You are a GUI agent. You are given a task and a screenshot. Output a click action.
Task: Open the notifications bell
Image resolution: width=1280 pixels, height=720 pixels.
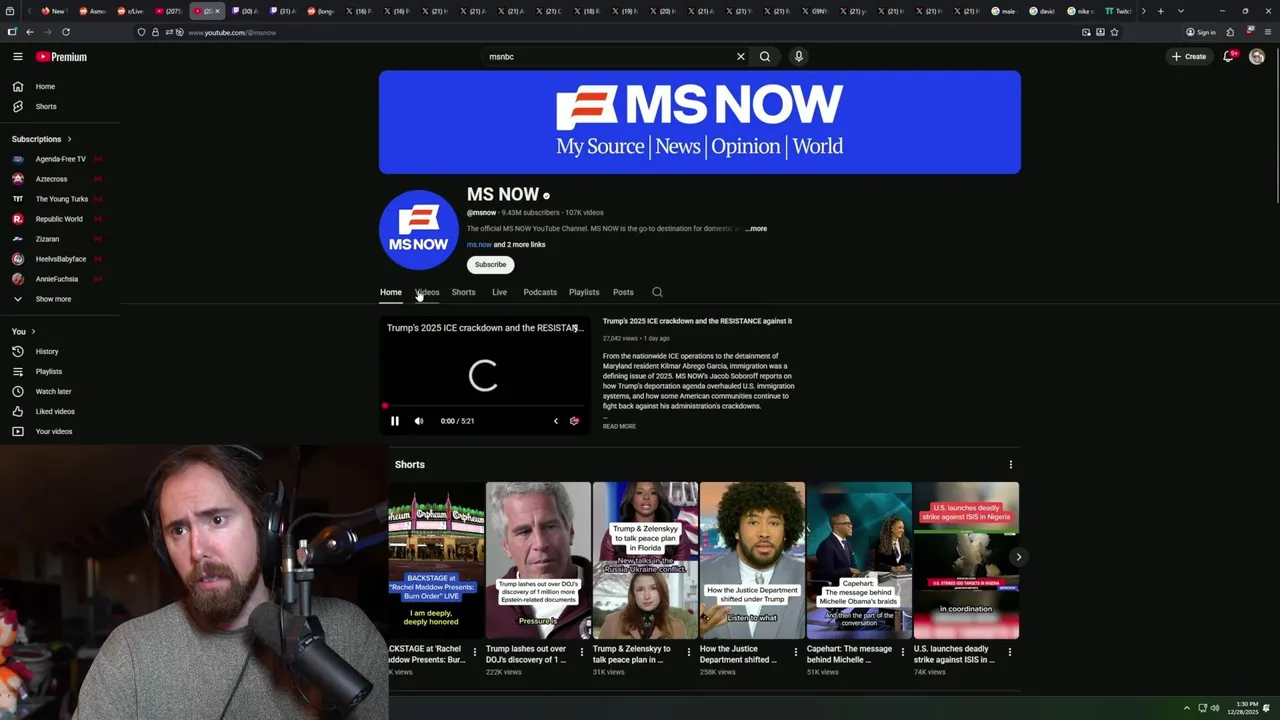point(1229,57)
